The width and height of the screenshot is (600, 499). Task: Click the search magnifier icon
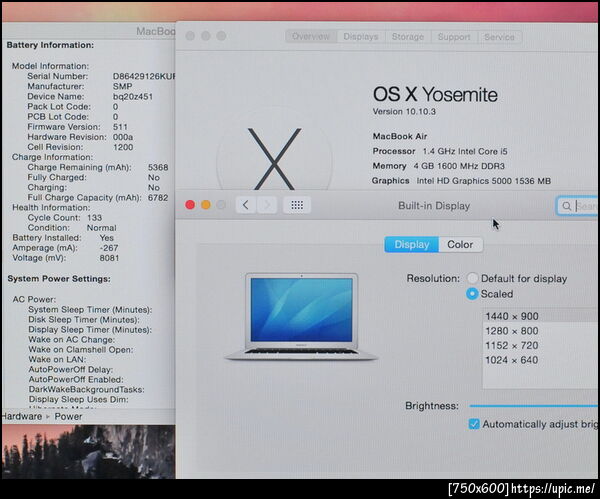[x=566, y=206]
